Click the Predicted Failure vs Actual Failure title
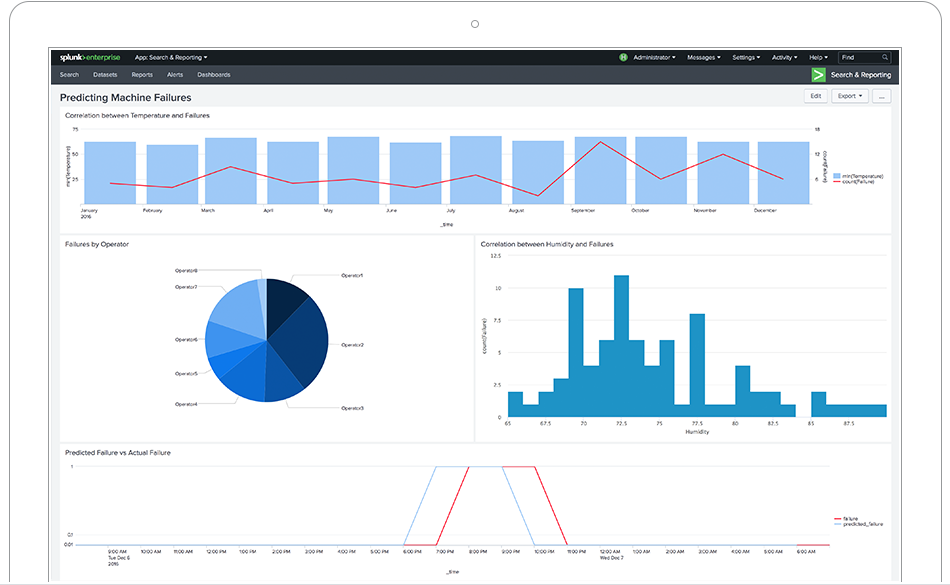 pyautogui.click(x=118, y=453)
